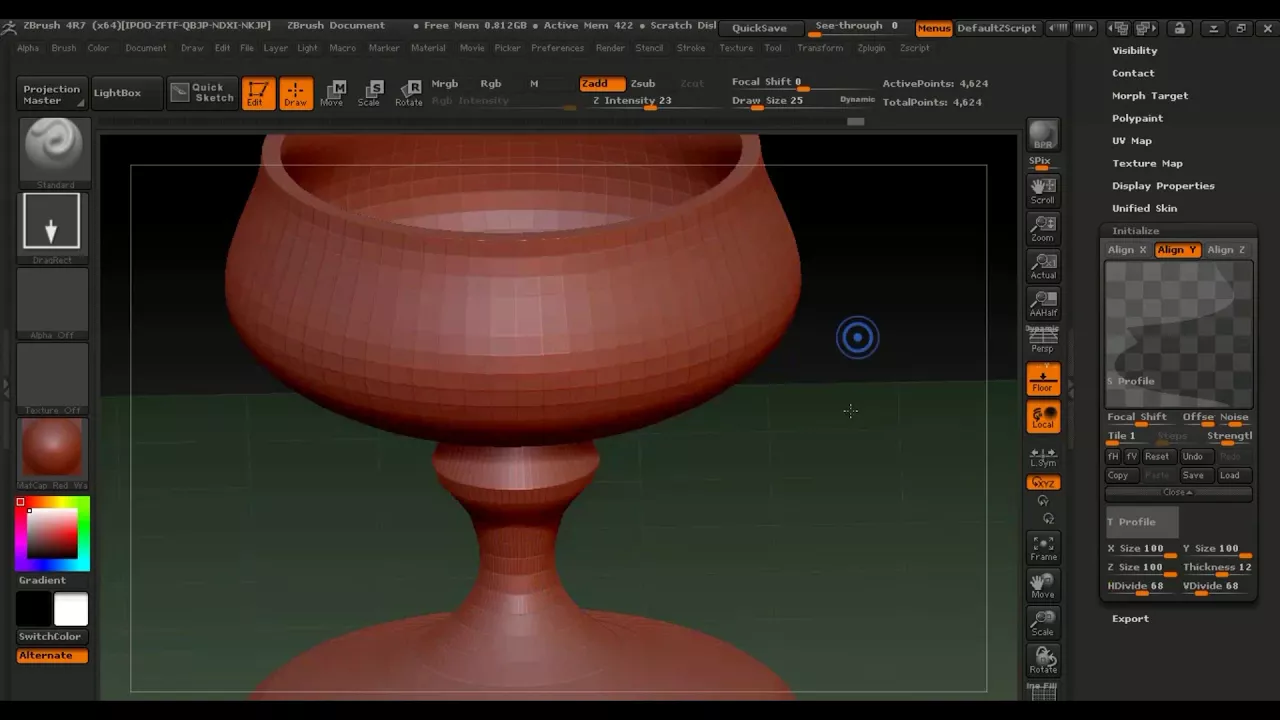Toggle Mrgb material-color mode
1280x720 pixels.
444,84
